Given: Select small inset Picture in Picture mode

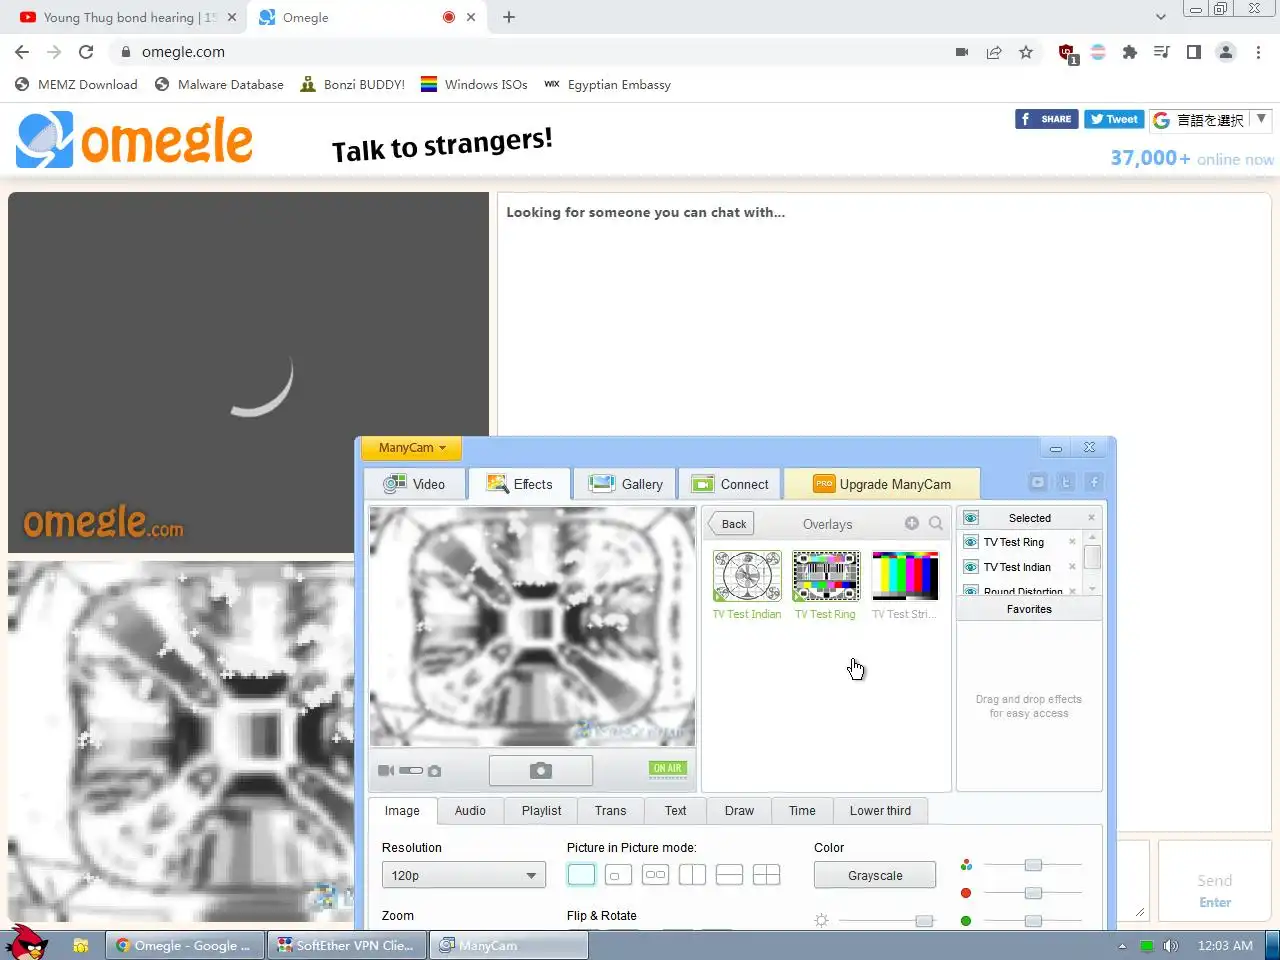Looking at the screenshot, I should tap(618, 875).
